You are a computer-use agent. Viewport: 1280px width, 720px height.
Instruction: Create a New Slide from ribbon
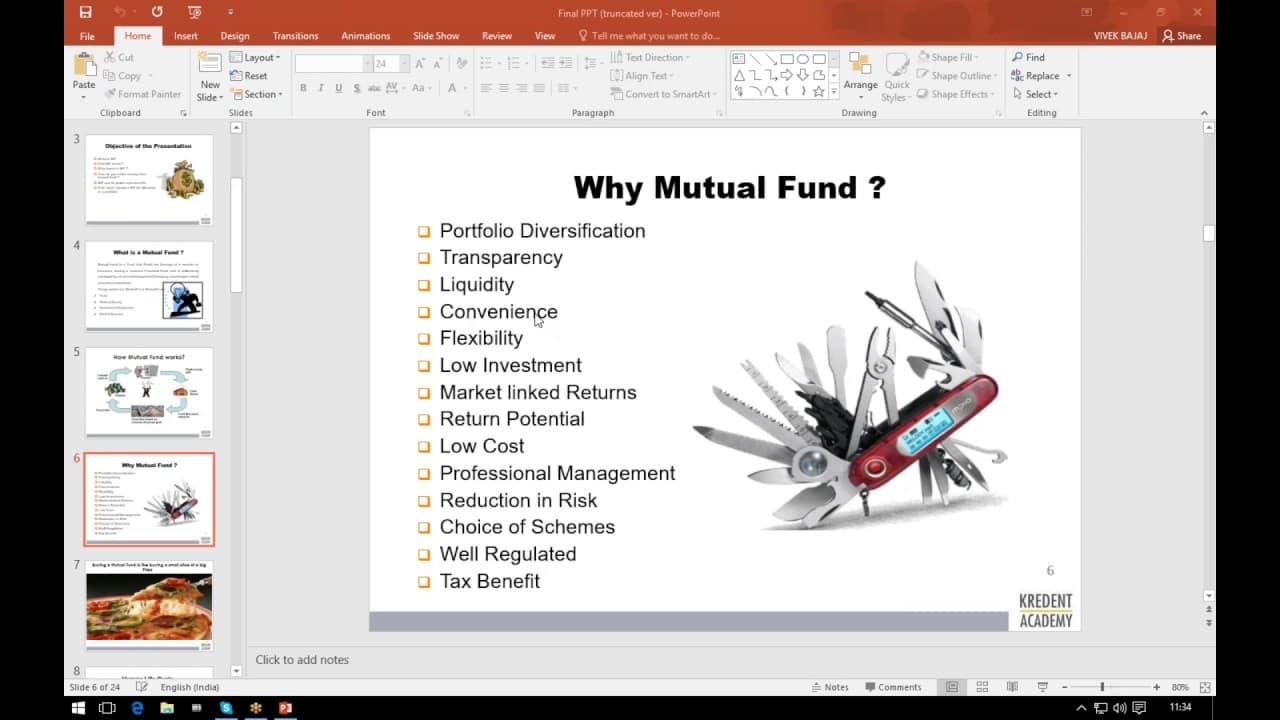210,75
